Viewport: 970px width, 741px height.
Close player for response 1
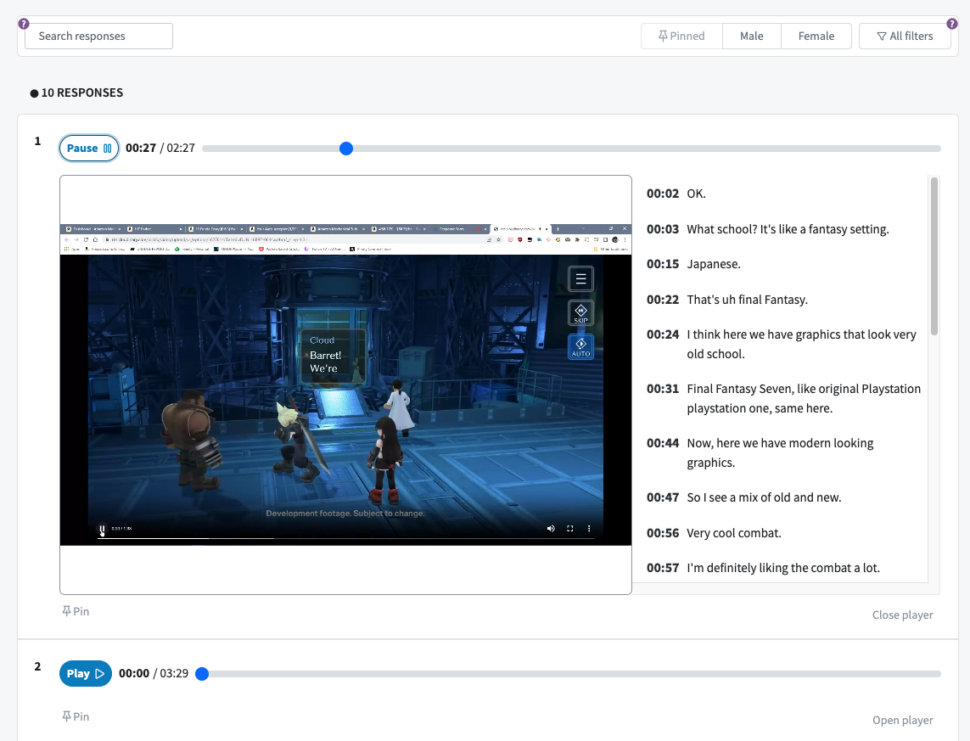coord(903,615)
